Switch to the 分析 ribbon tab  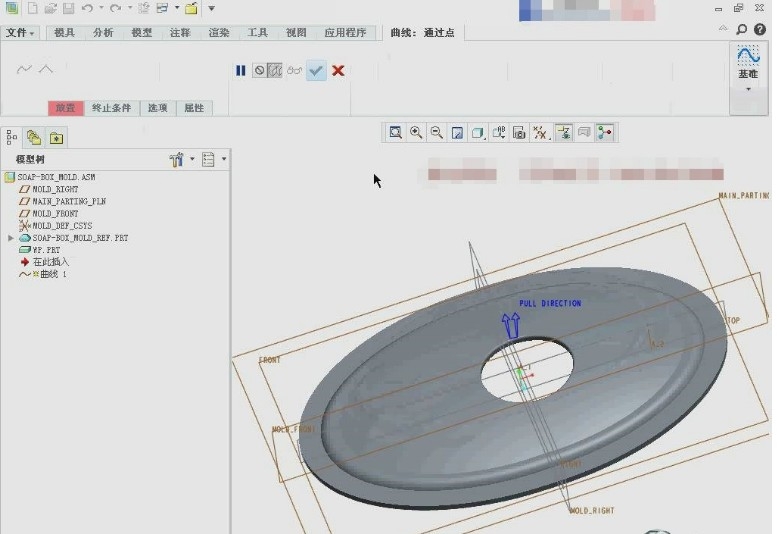[103, 33]
